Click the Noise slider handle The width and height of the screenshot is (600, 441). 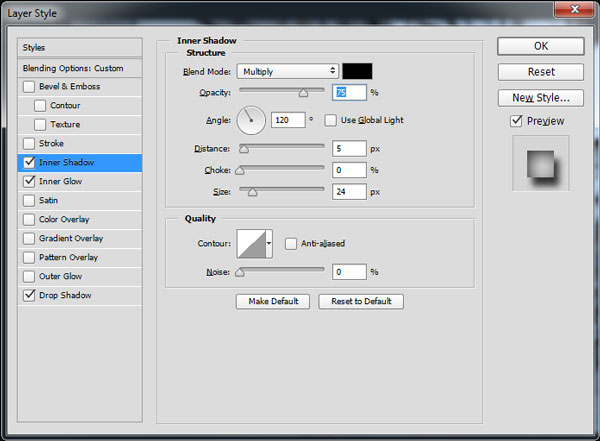[240, 273]
